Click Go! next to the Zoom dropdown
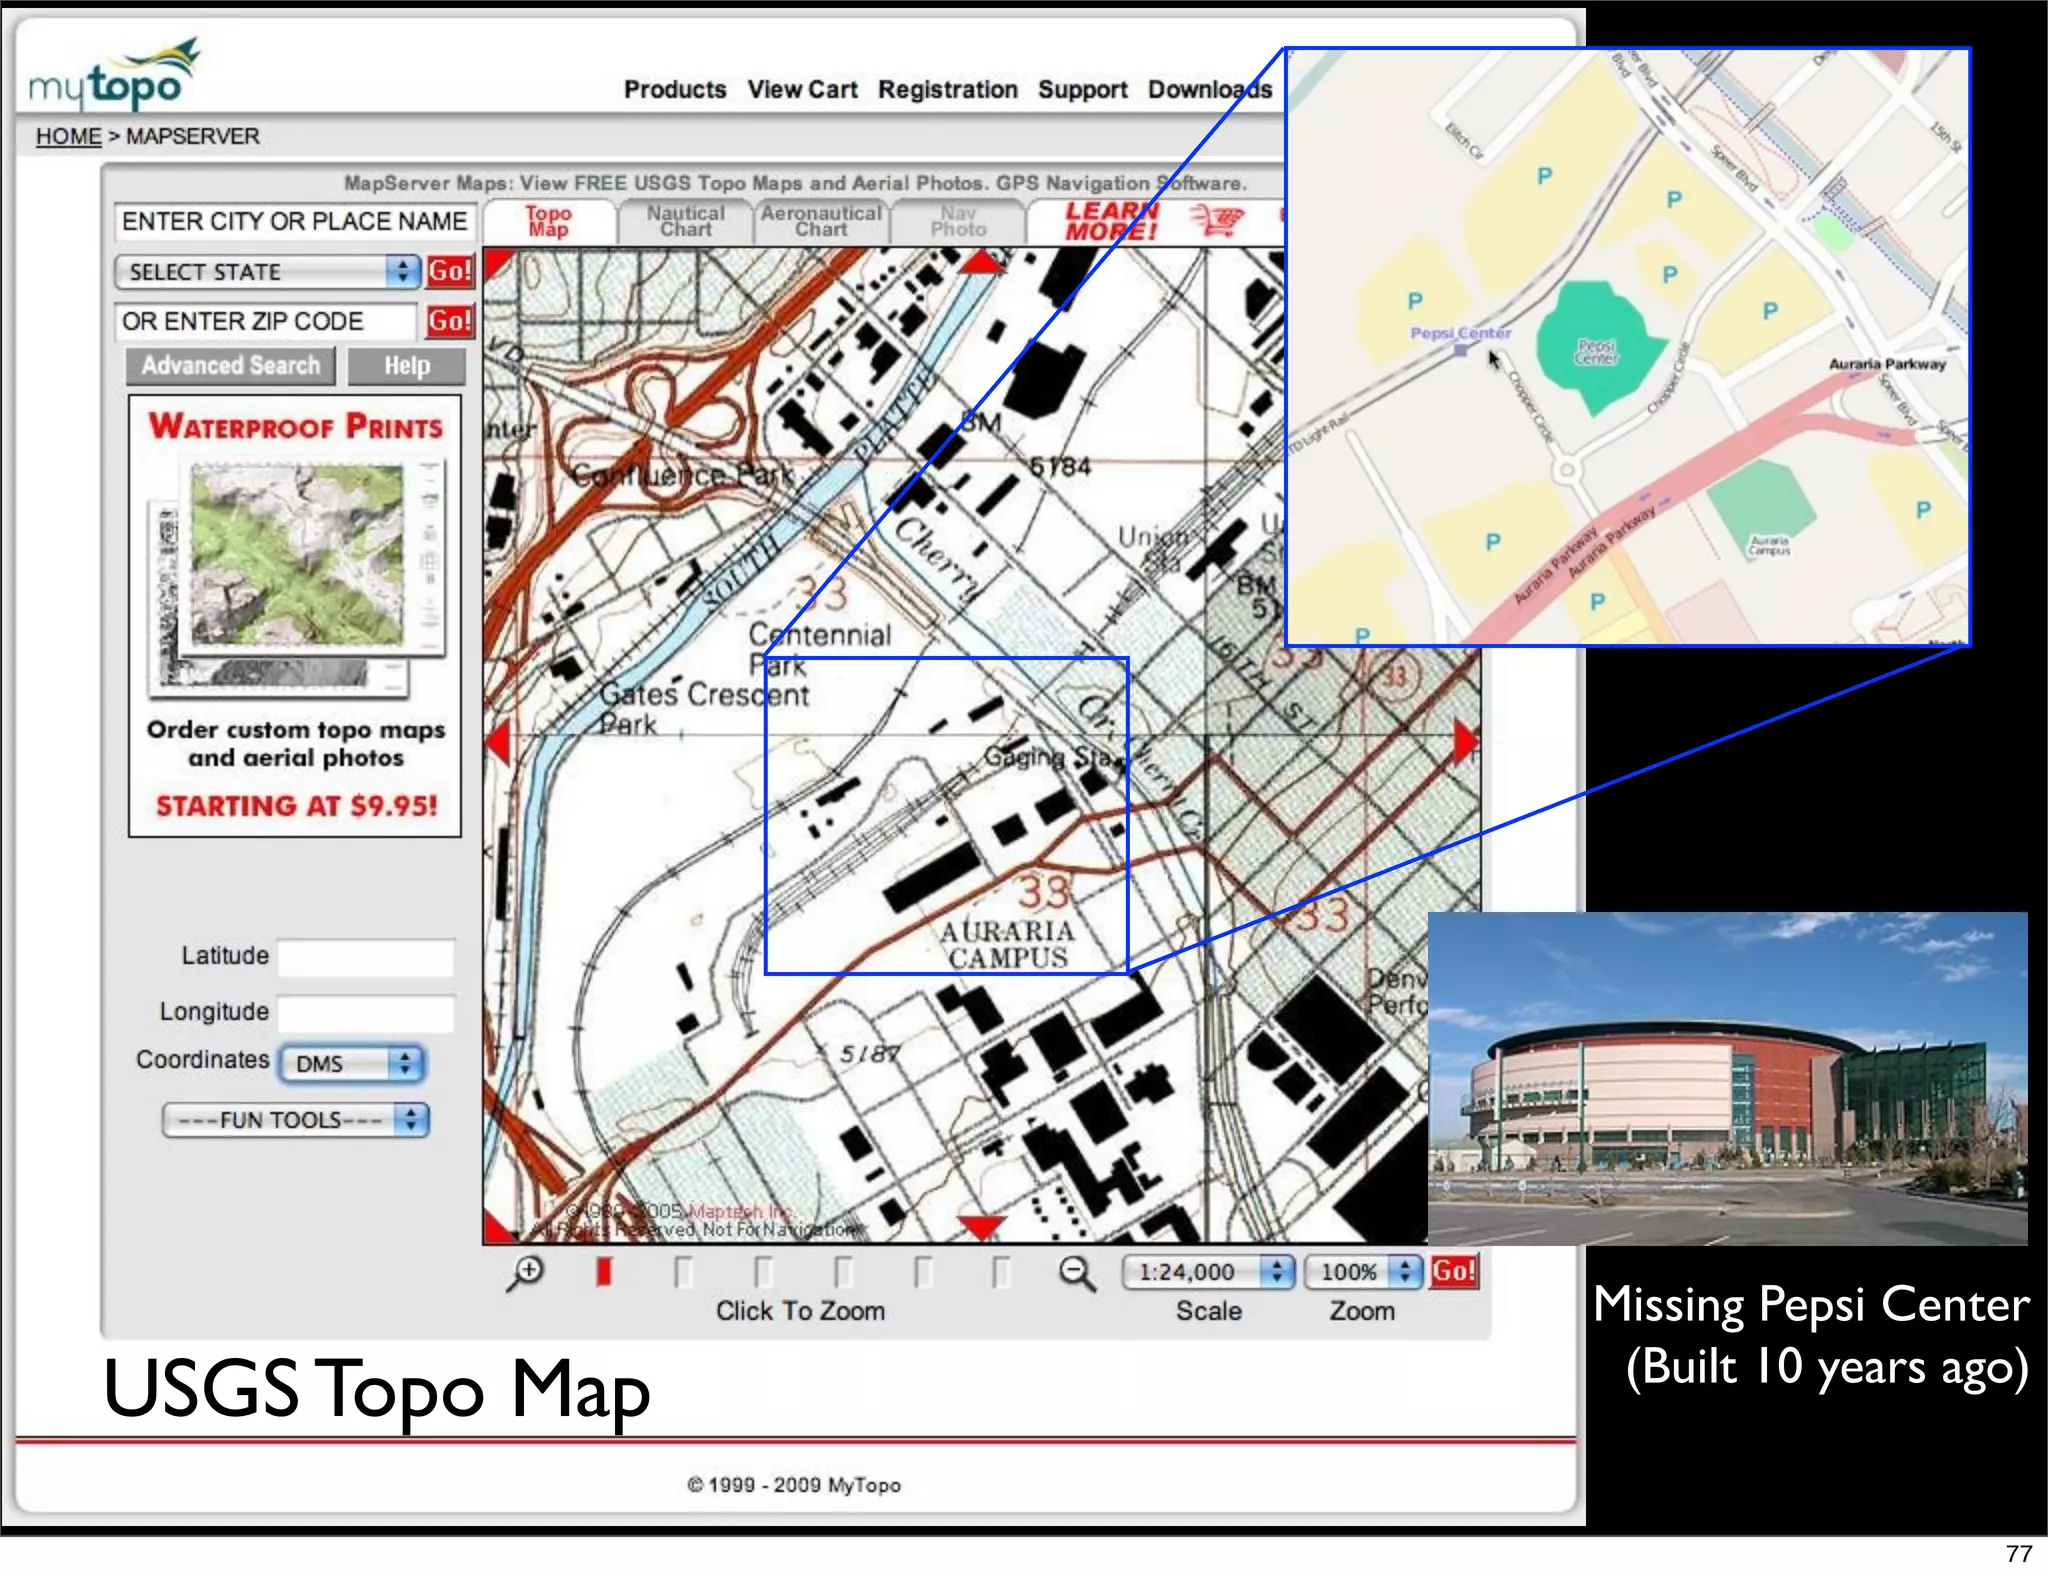Image resolution: width=2048 pixels, height=1576 pixels. [x=1454, y=1272]
